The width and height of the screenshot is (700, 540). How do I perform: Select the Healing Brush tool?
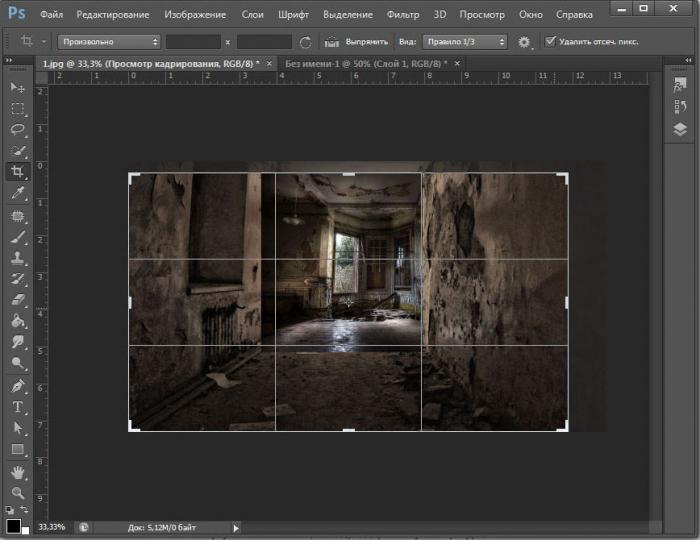coord(17,216)
